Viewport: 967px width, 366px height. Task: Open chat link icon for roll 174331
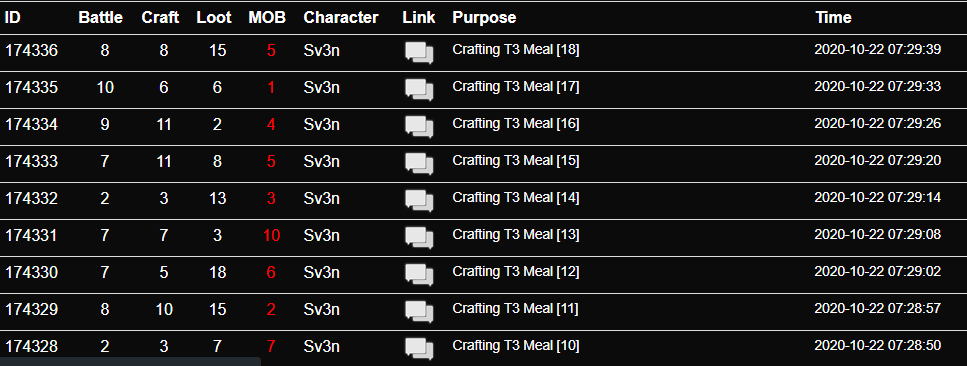point(419,238)
